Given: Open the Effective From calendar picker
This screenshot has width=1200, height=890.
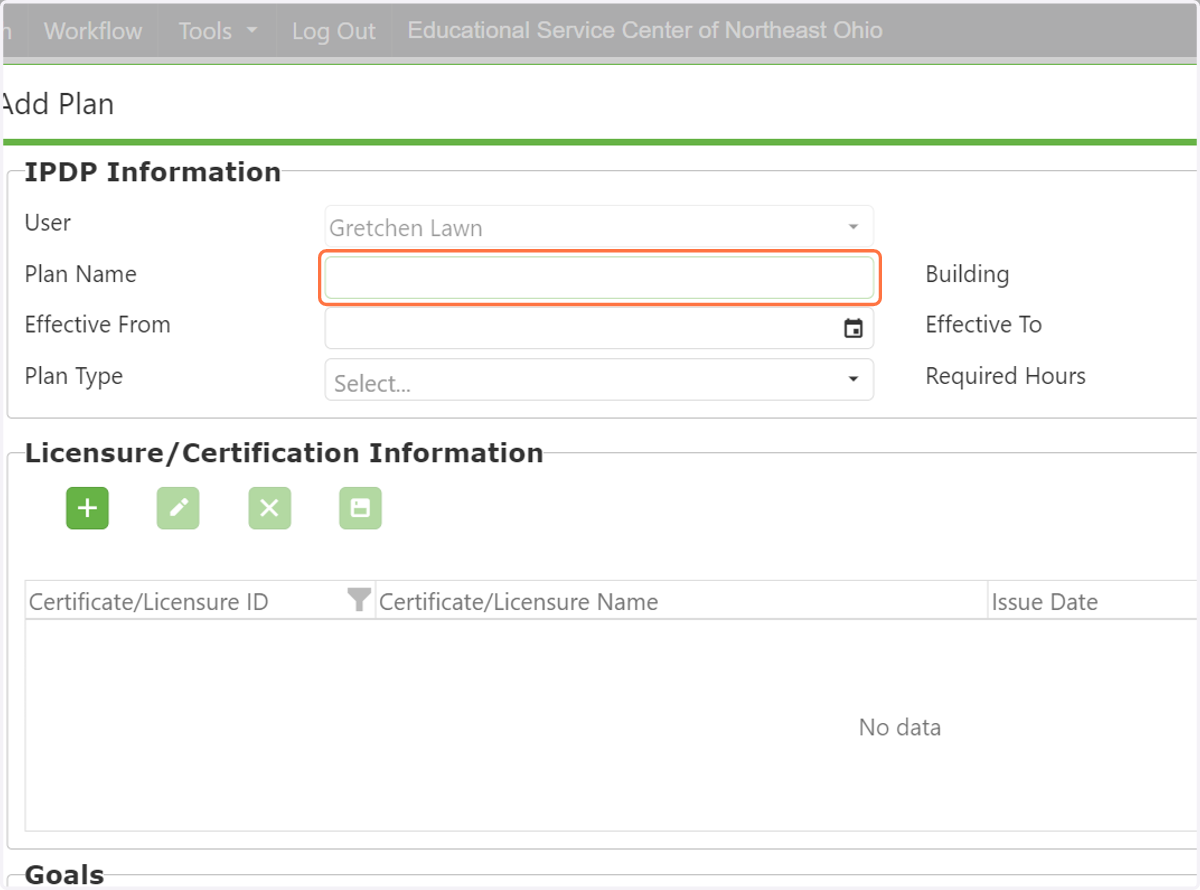Looking at the screenshot, I should pyautogui.click(x=853, y=328).
